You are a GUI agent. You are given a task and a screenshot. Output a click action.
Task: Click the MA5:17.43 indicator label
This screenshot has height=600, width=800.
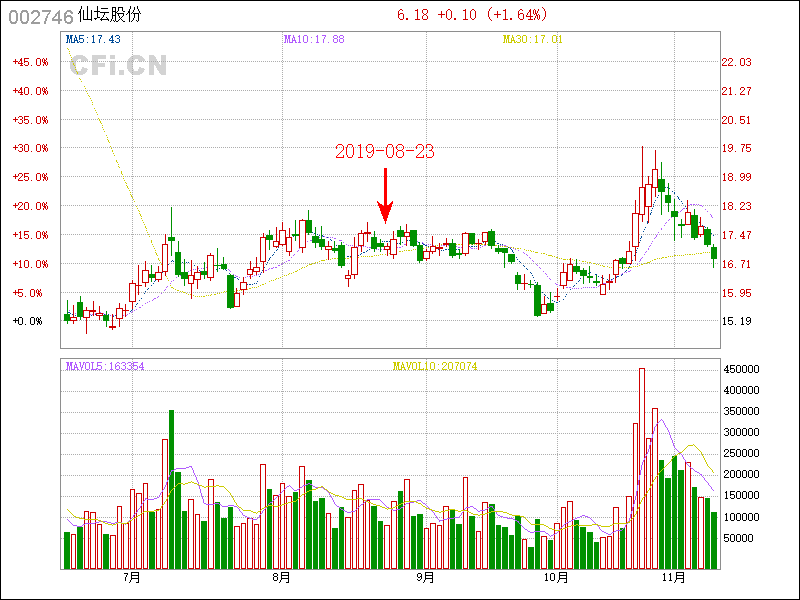tap(93, 40)
